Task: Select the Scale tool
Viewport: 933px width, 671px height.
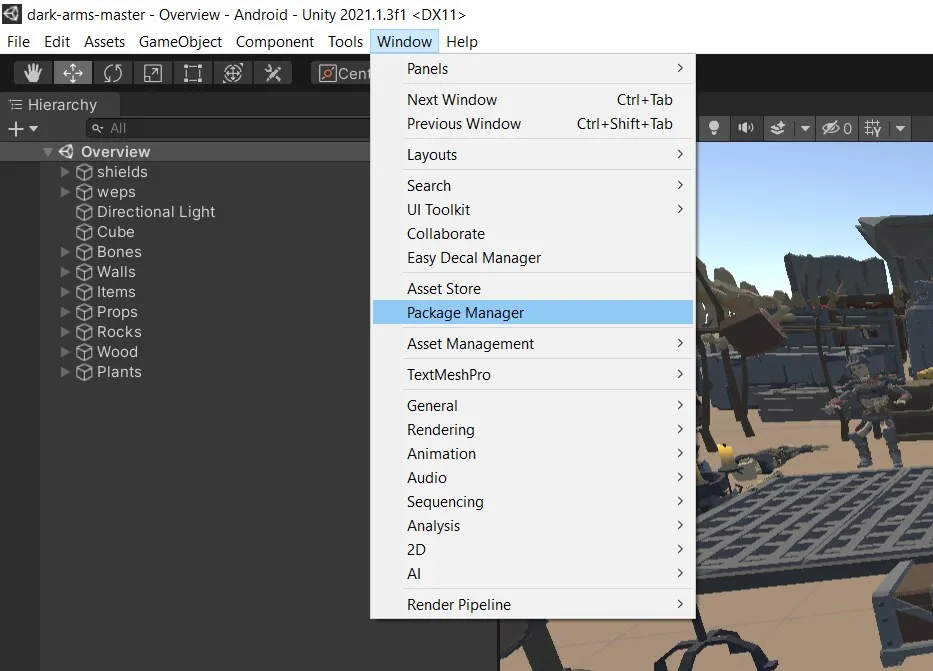Action: click(x=152, y=72)
